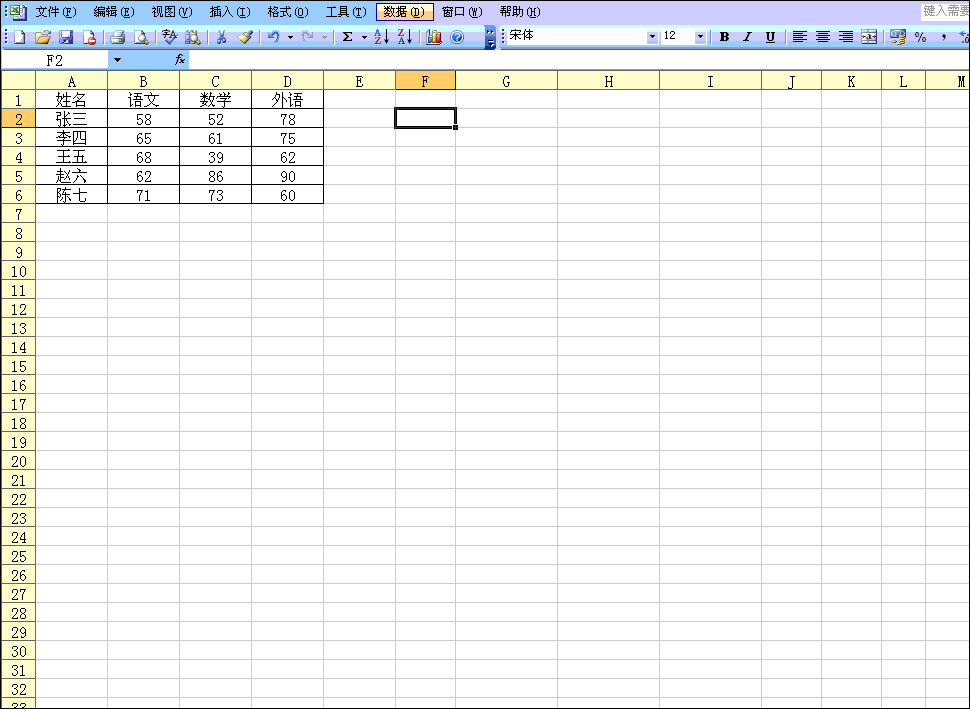This screenshot has width=970, height=709.
Task: Open the 格式 (Format) menu
Action: pos(288,12)
